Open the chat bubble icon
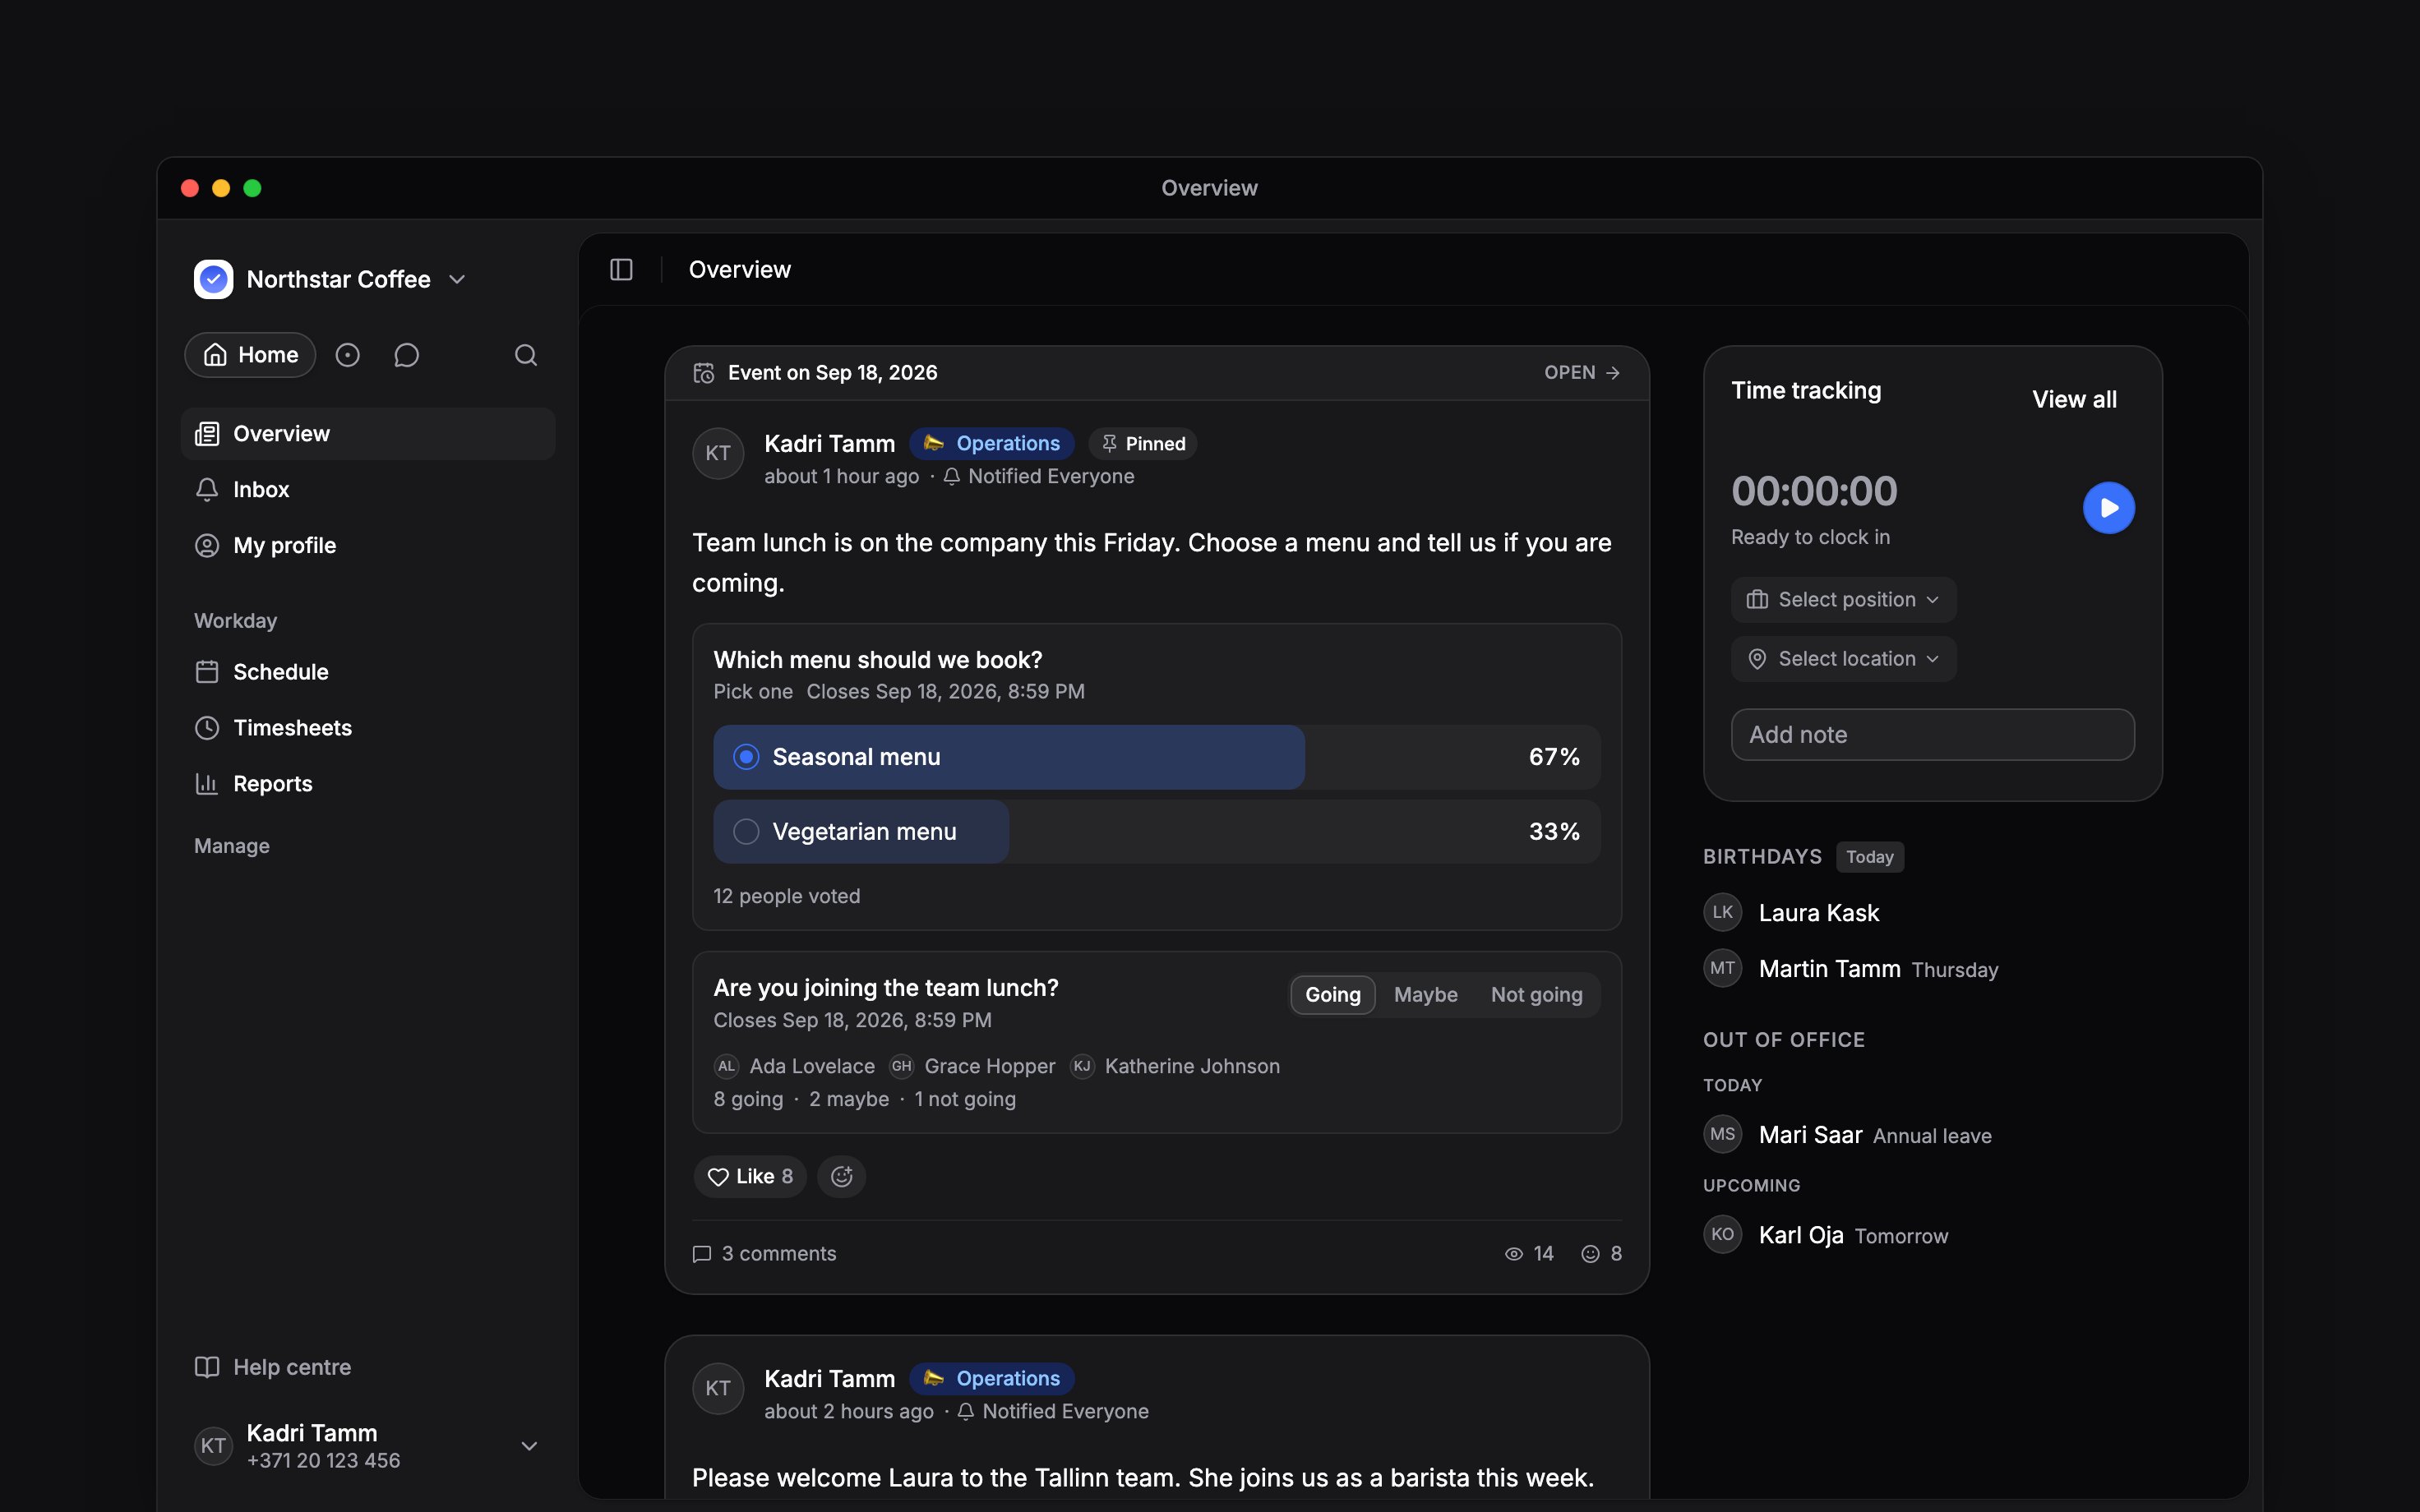This screenshot has width=2420, height=1512. tap(406, 355)
